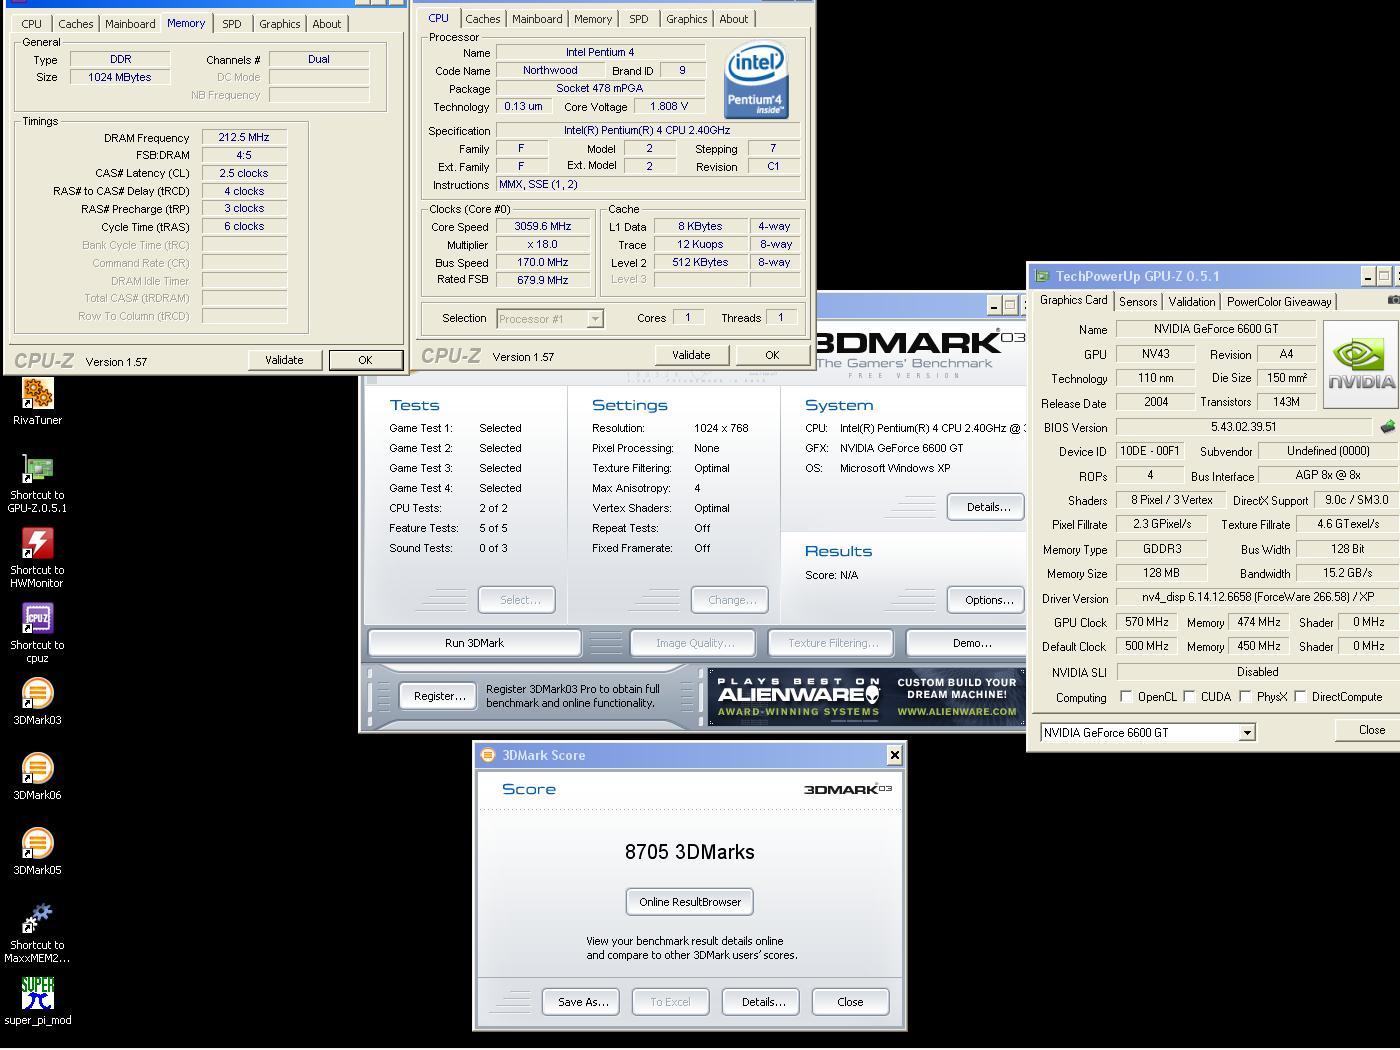This screenshot has width=1400, height=1050.
Task: Open PowerColor Giveaway tab in GPU-Z
Action: coord(1279,302)
